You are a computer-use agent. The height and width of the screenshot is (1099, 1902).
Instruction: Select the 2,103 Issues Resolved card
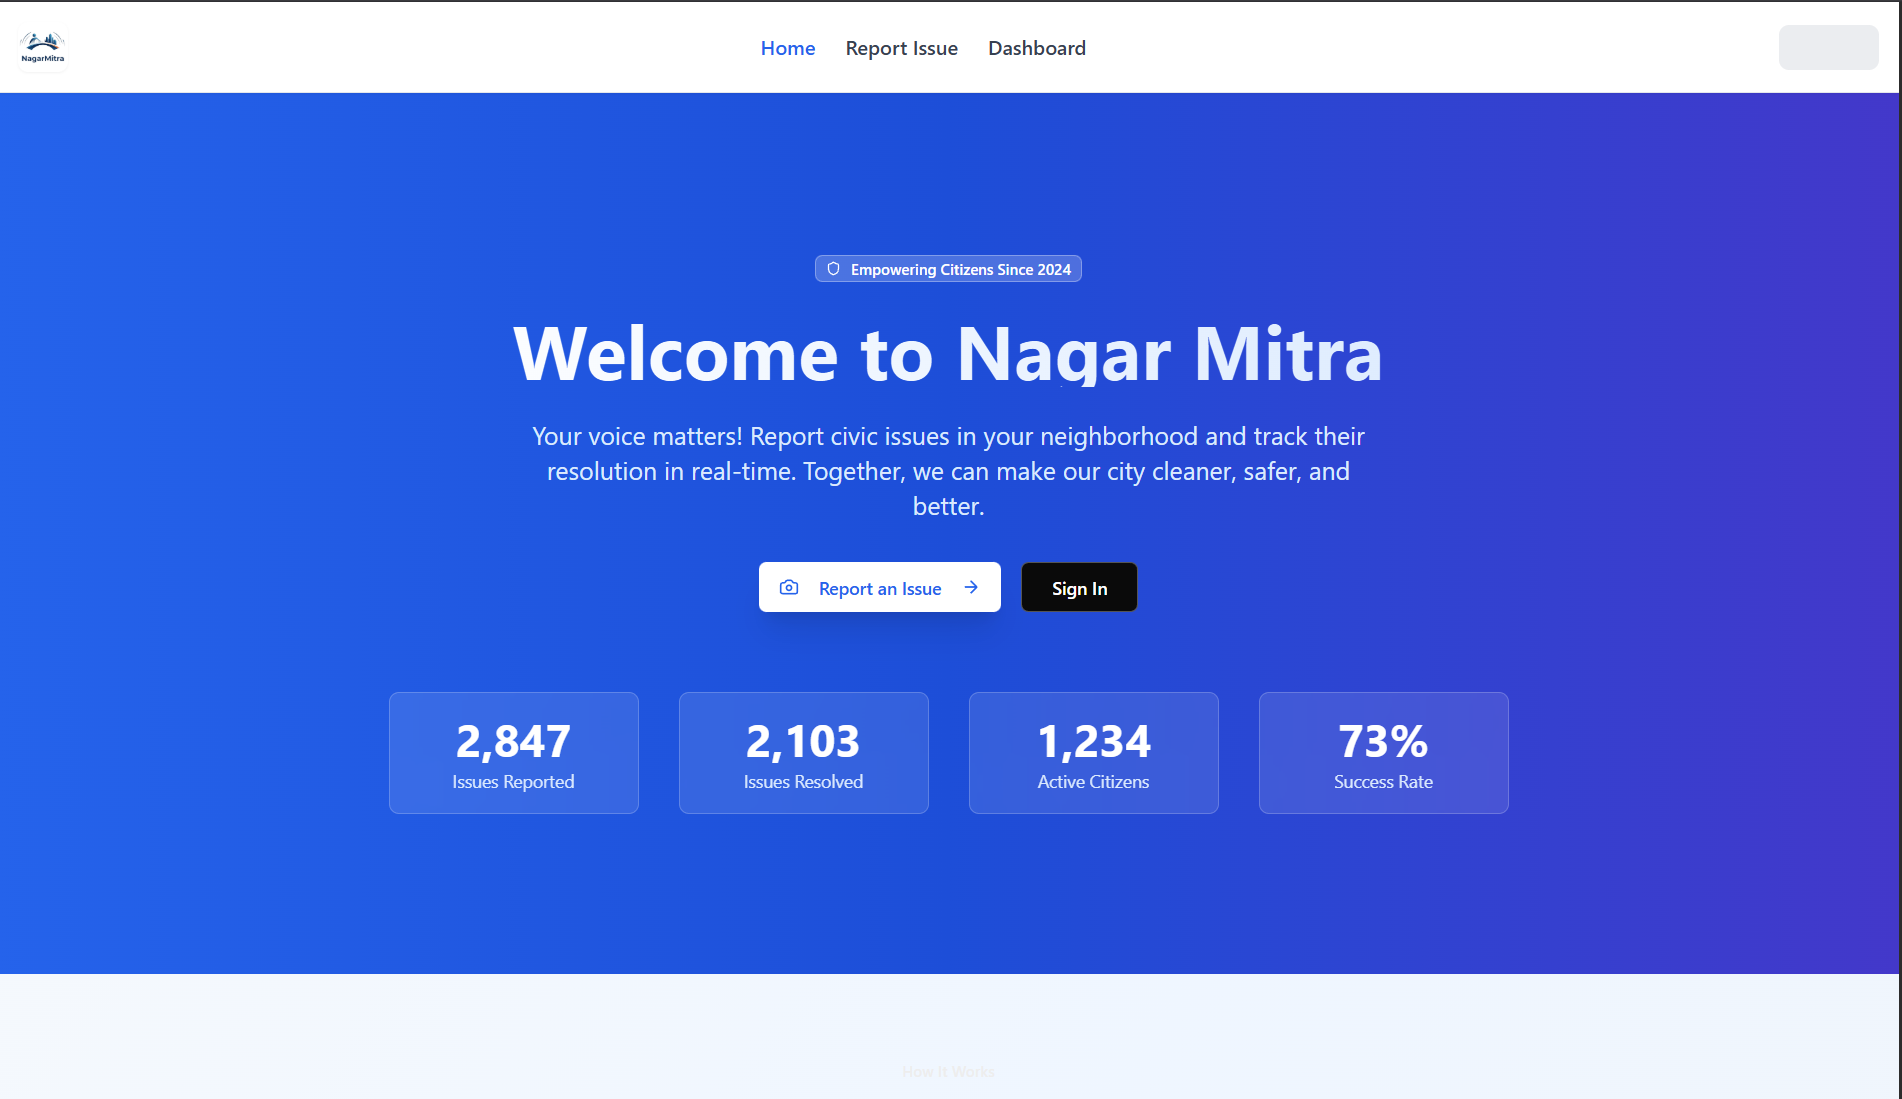(803, 753)
